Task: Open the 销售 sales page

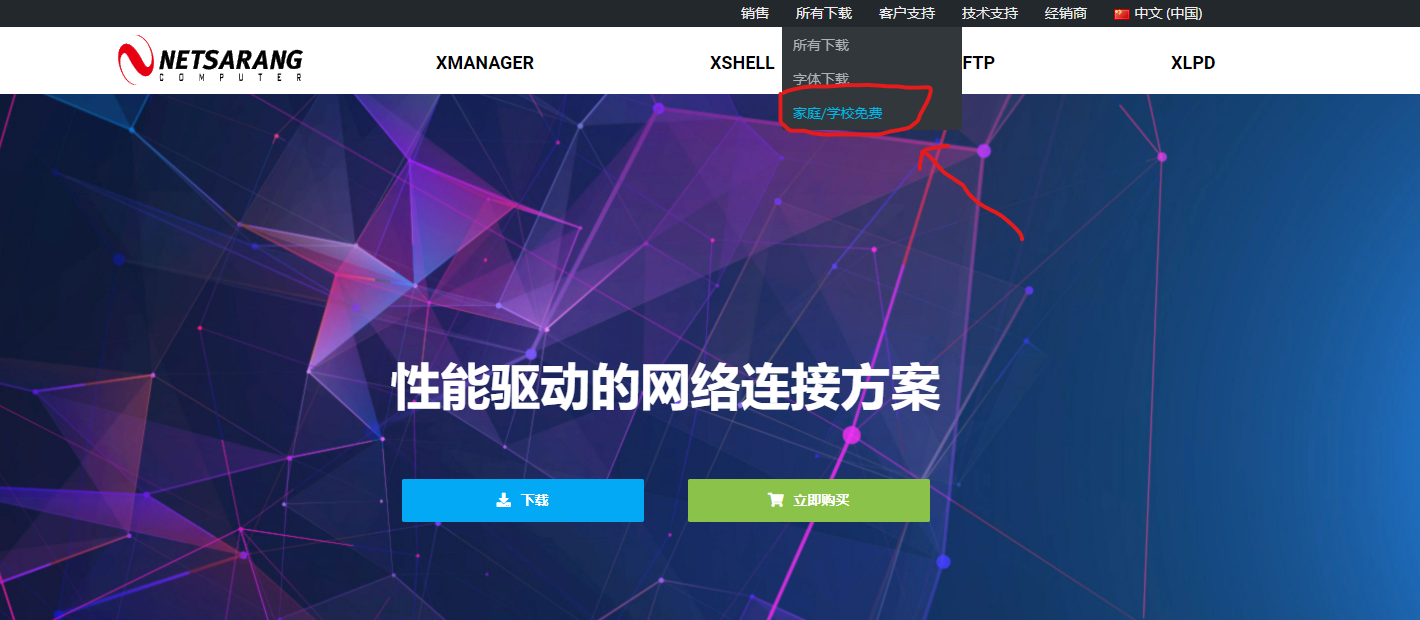Action: tap(753, 13)
